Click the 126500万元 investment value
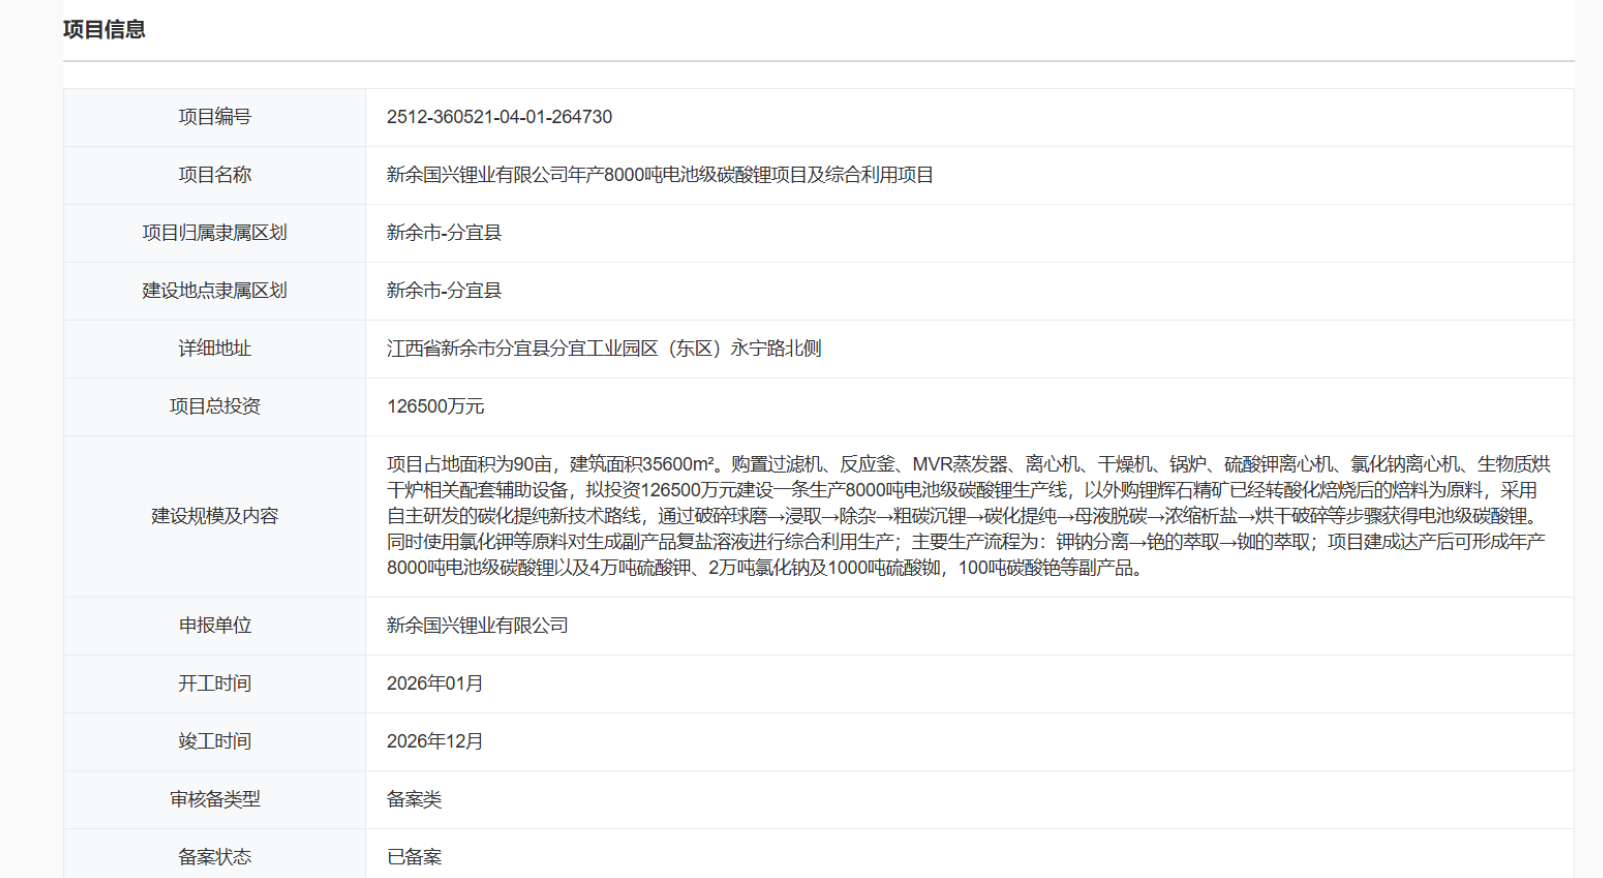The height and width of the screenshot is (878, 1603). pyautogui.click(x=435, y=407)
